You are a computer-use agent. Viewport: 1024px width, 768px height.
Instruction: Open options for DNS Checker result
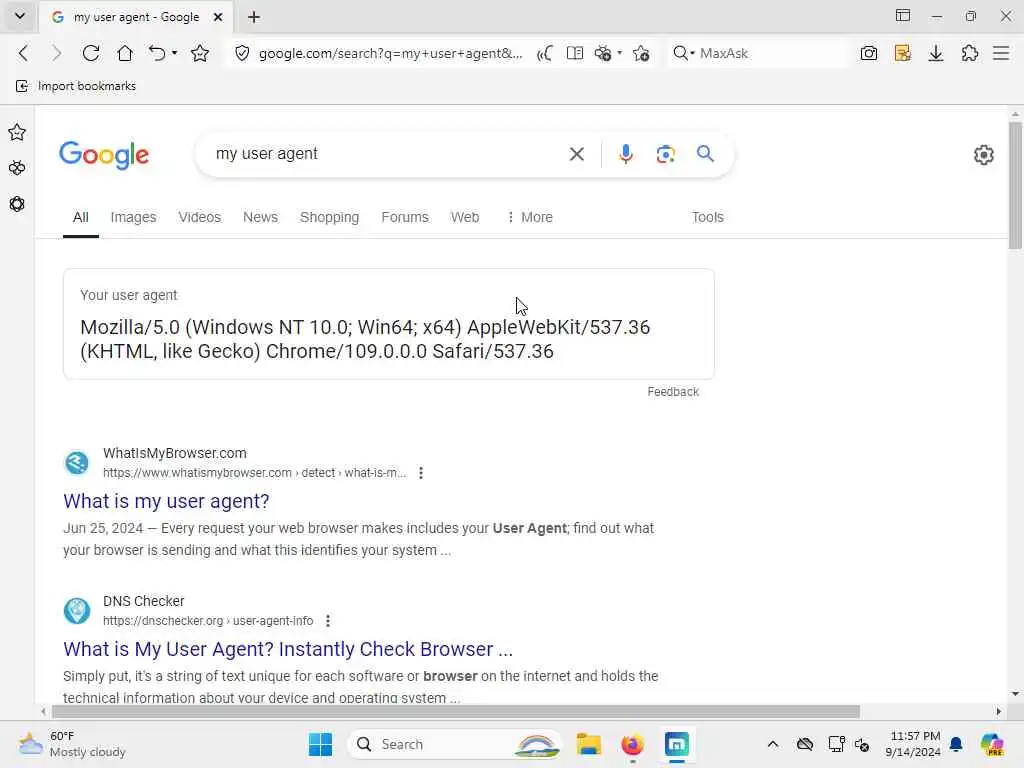(x=328, y=621)
